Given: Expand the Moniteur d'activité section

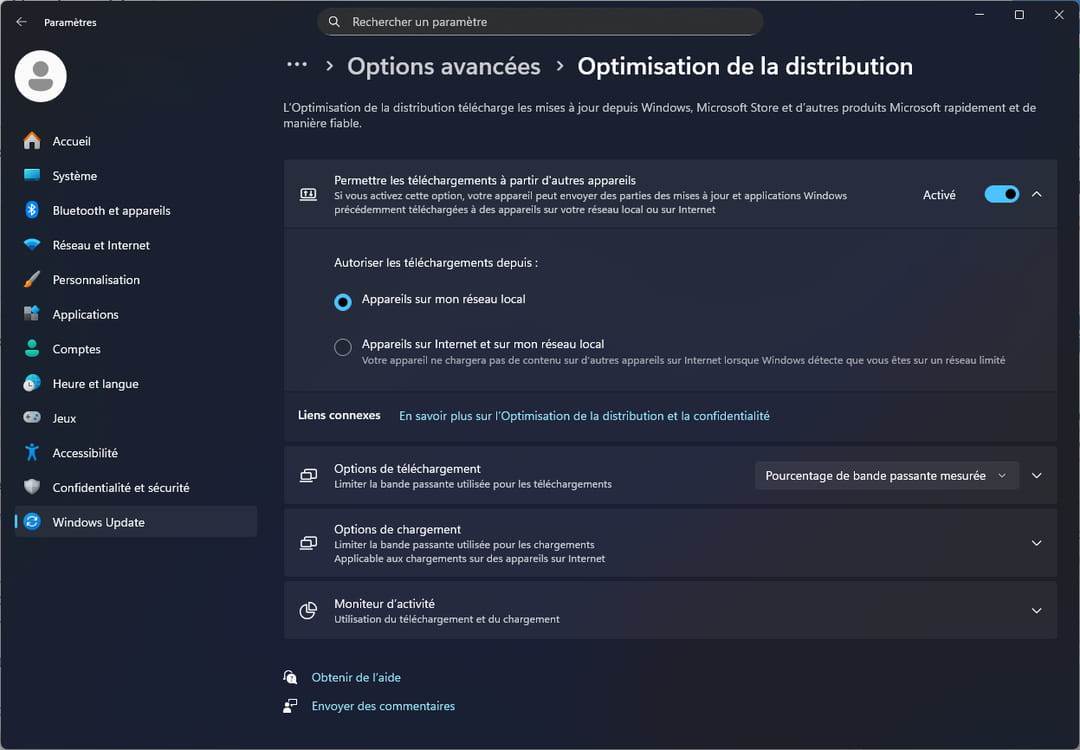Looking at the screenshot, I should [1036, 611].
